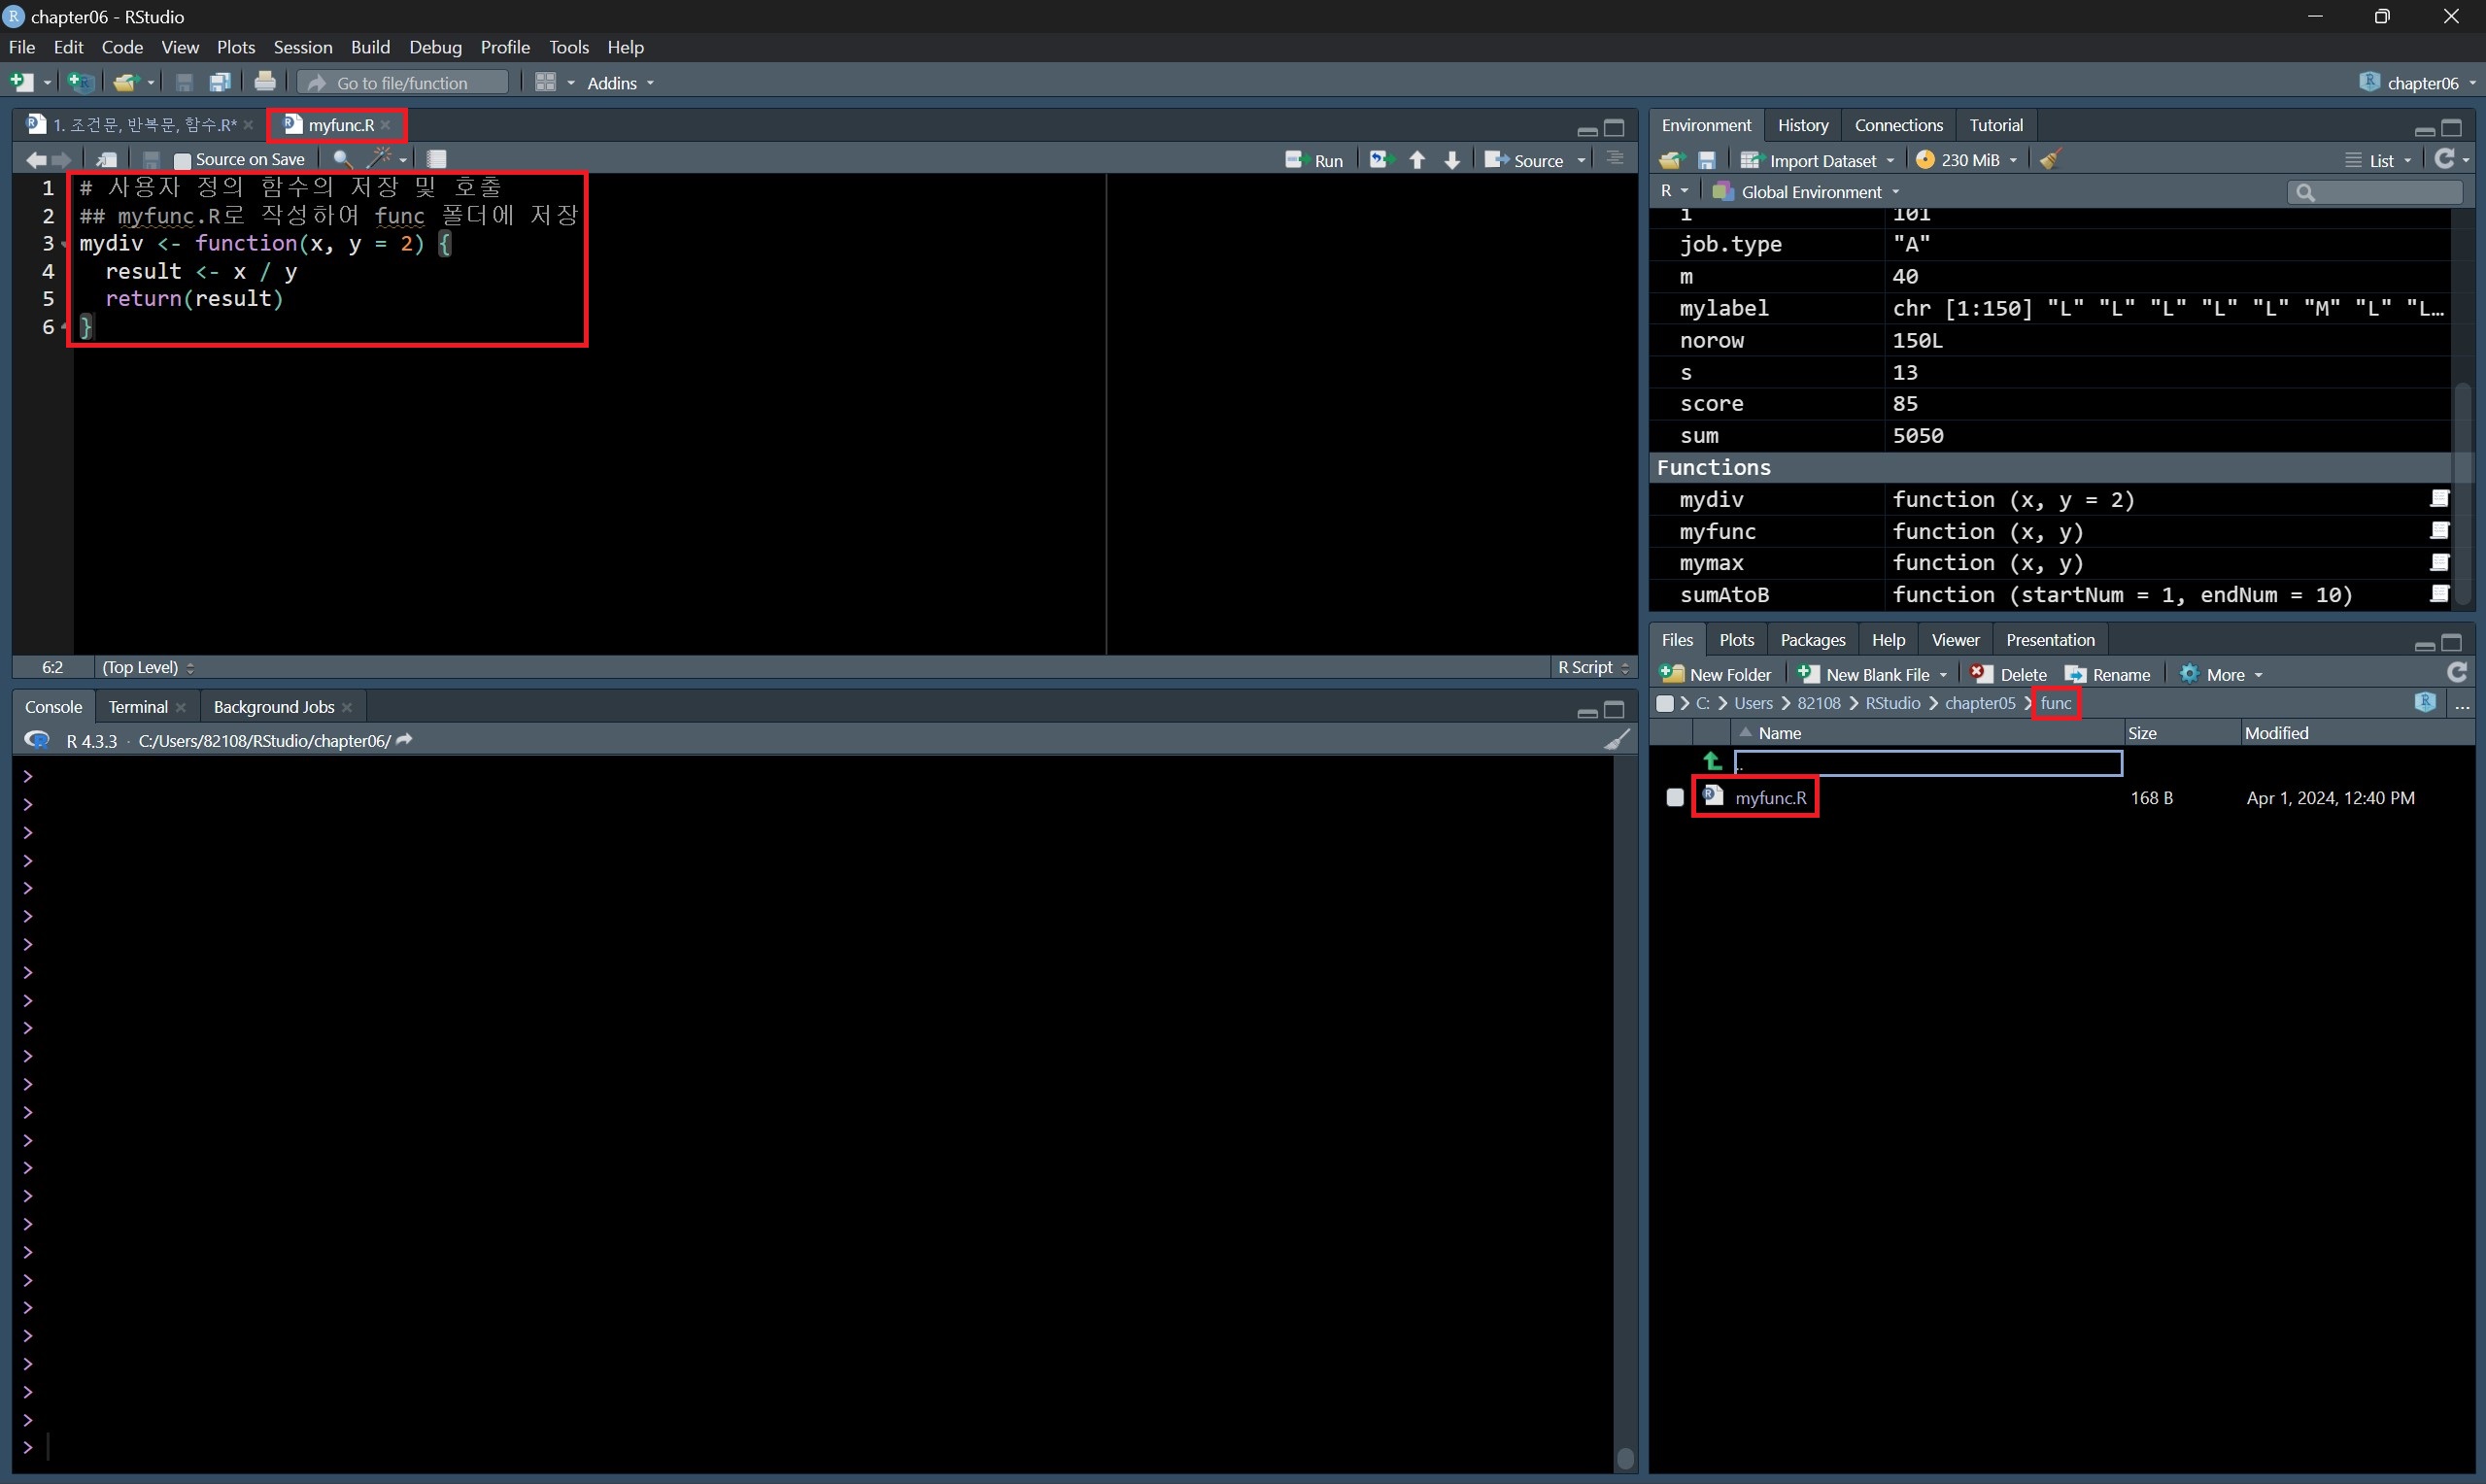Screen dimensions: 2486x1484
Task: Click the print icon in main toolbar
Action: 265,82
